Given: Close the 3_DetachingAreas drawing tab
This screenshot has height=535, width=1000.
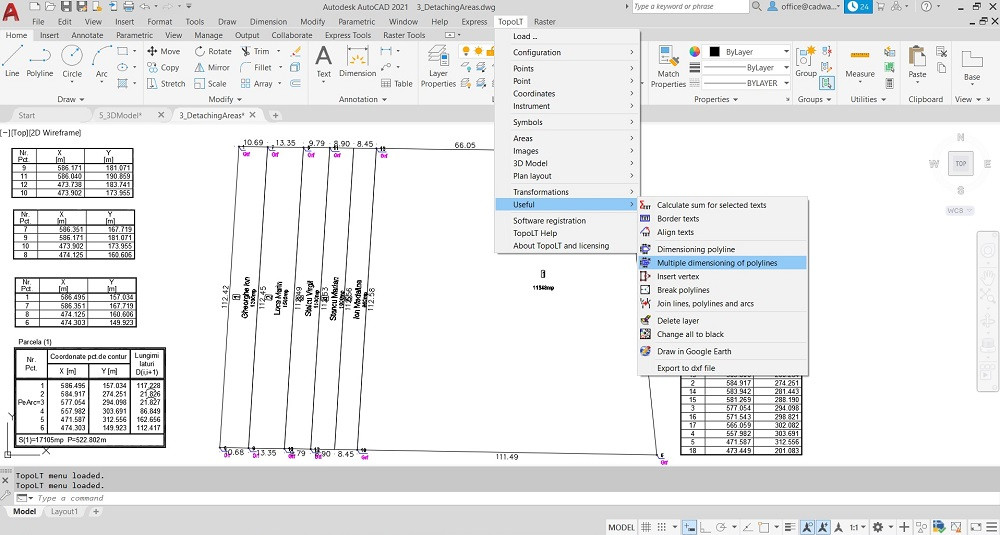Looking at the screenshot, I should click(x=253, y=115).
